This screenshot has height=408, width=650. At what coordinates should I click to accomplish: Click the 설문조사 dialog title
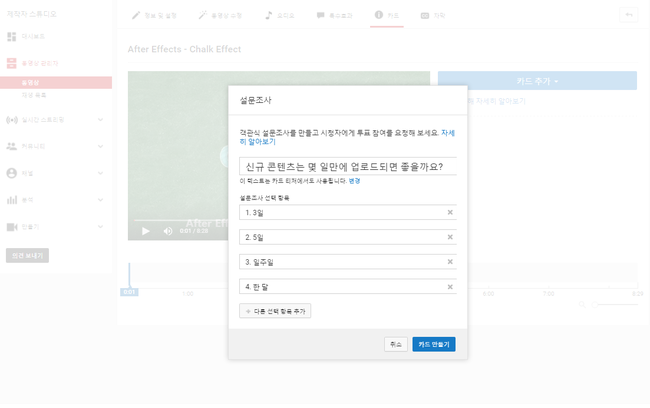coord(255,100)
